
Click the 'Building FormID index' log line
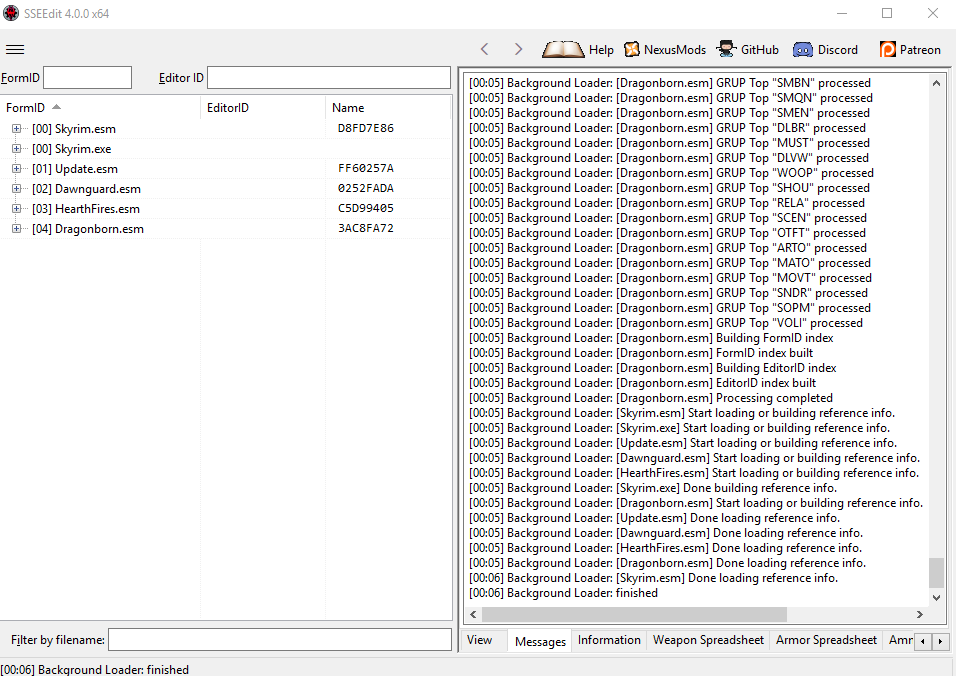coord(651,338)
